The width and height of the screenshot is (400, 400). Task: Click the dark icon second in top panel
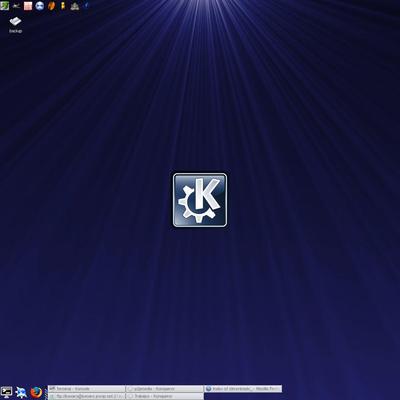click(16, 6)
